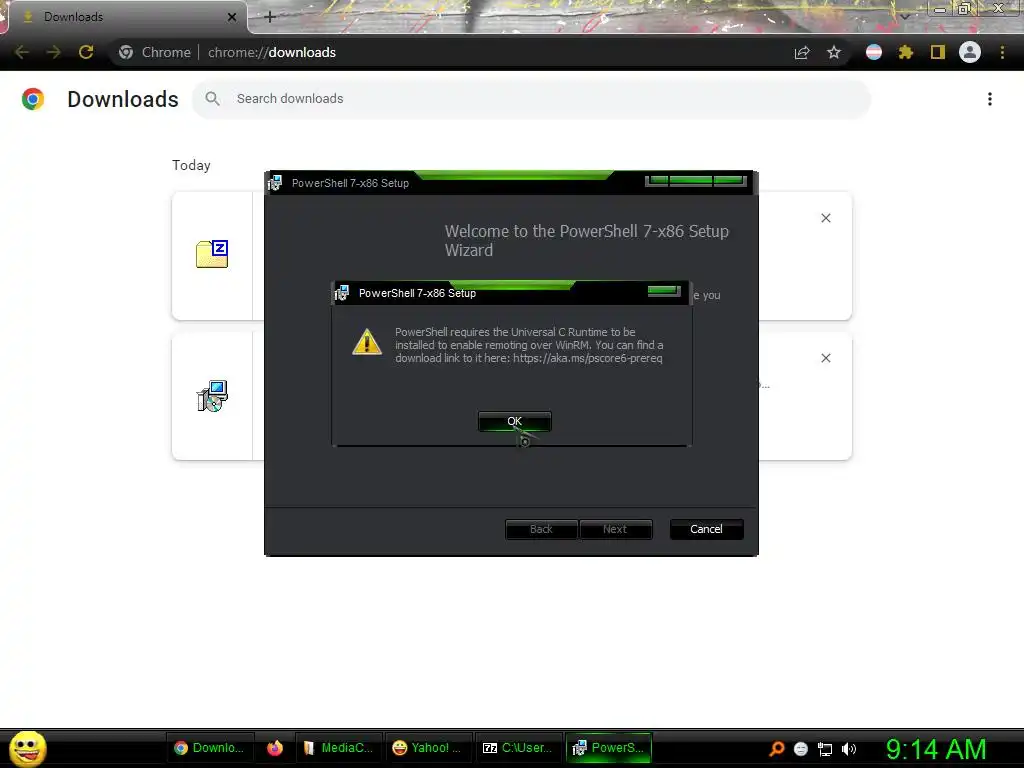Viewport: 1024px width, 768px height.
Task: Click the round white face tray icon
Action: pyautogui.click(x=801, y=749)
